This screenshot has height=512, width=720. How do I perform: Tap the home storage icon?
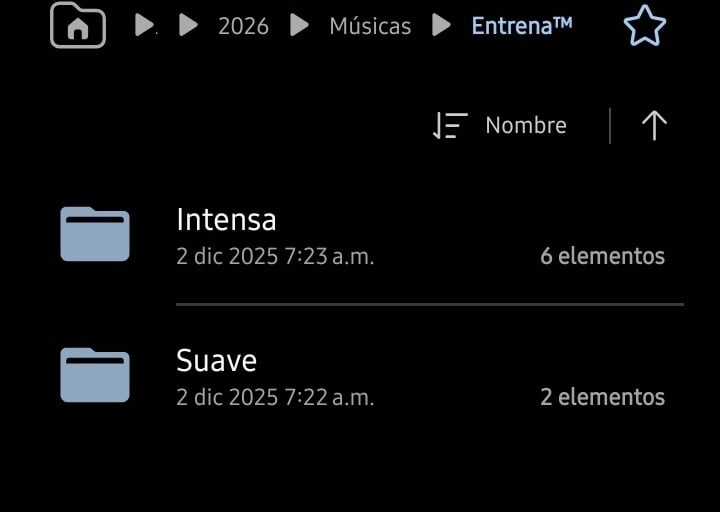pos(77,26)
